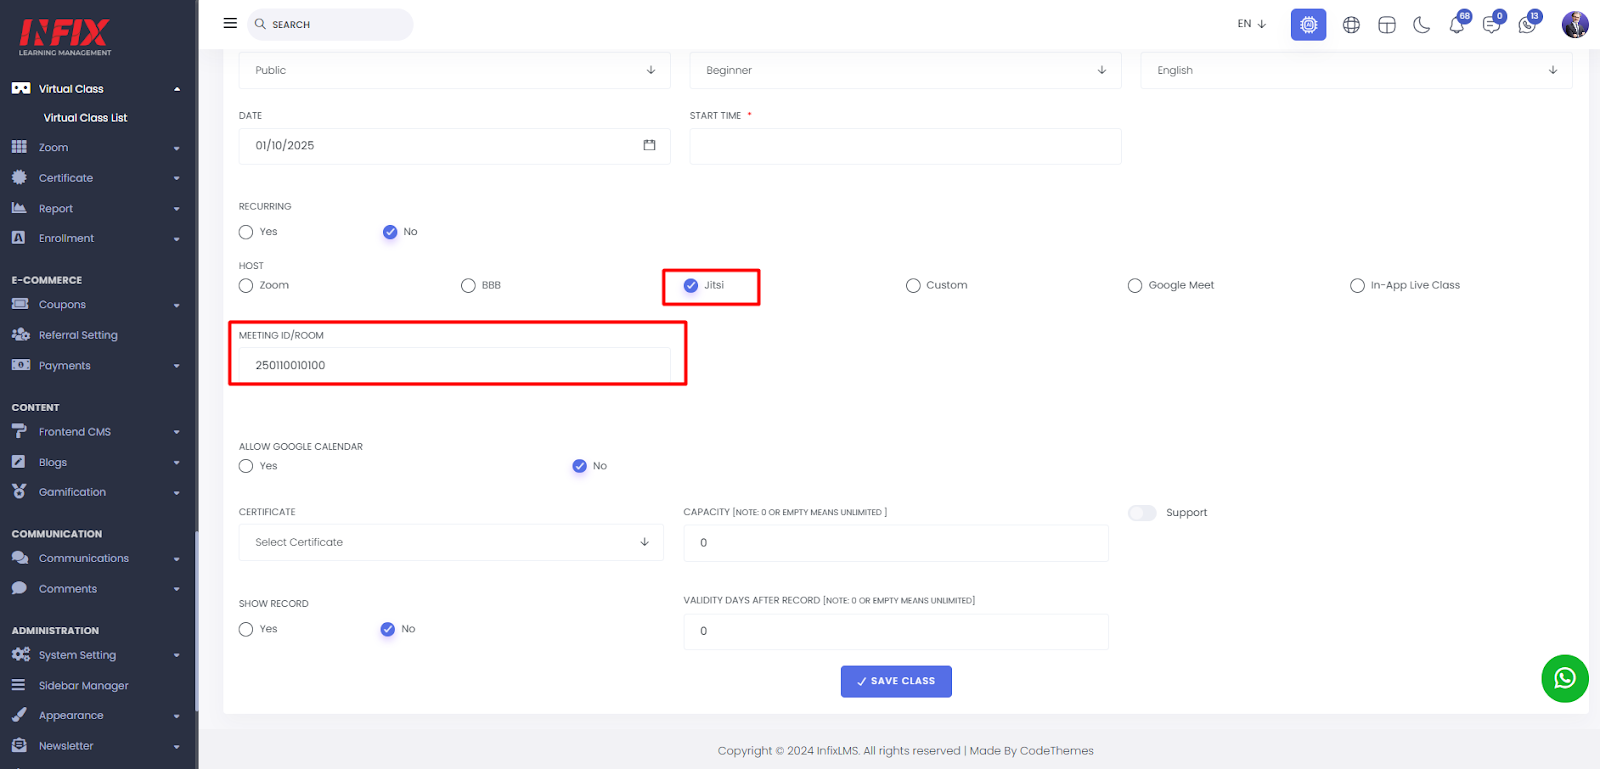Select Yes for Recurring
Viewport: 1600px width, 769px height.
246,232
